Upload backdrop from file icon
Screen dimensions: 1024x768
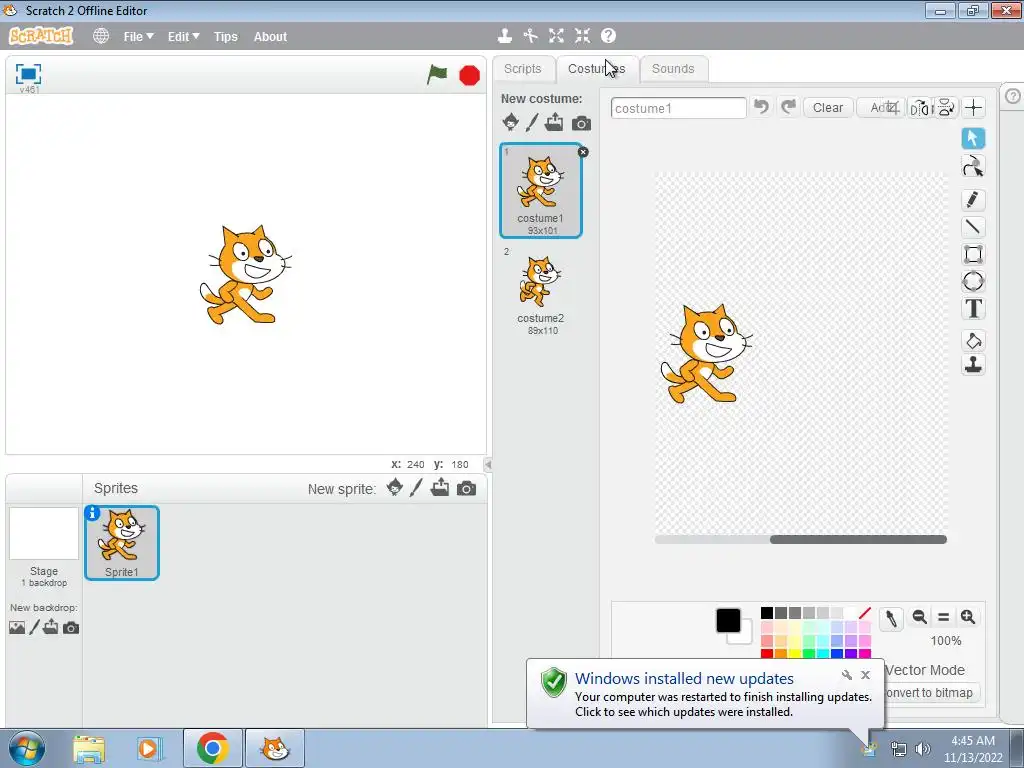[50, 628]
